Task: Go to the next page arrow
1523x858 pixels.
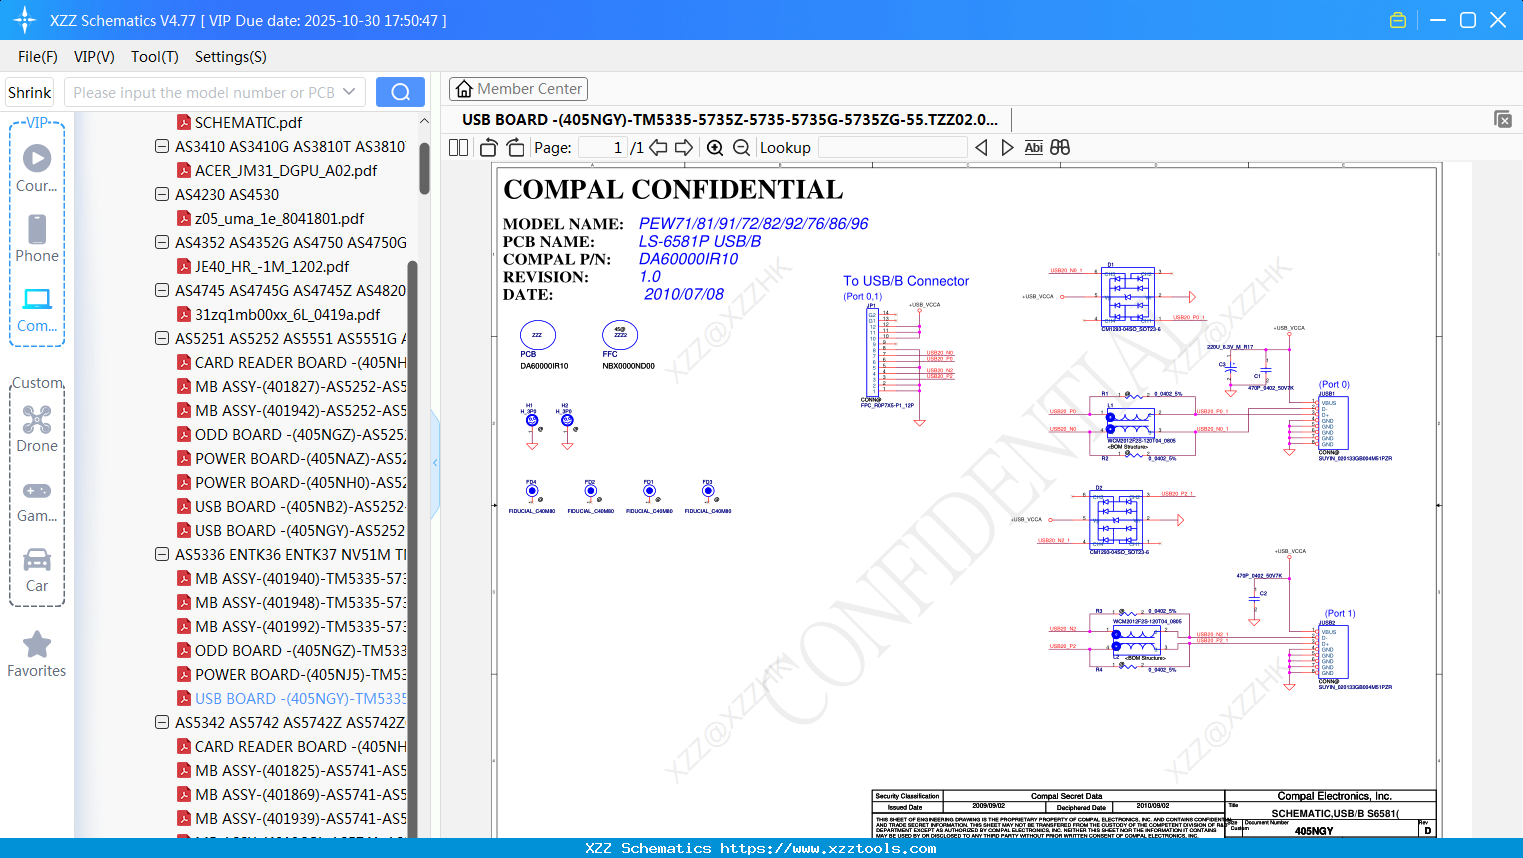Action: (684, 148)
